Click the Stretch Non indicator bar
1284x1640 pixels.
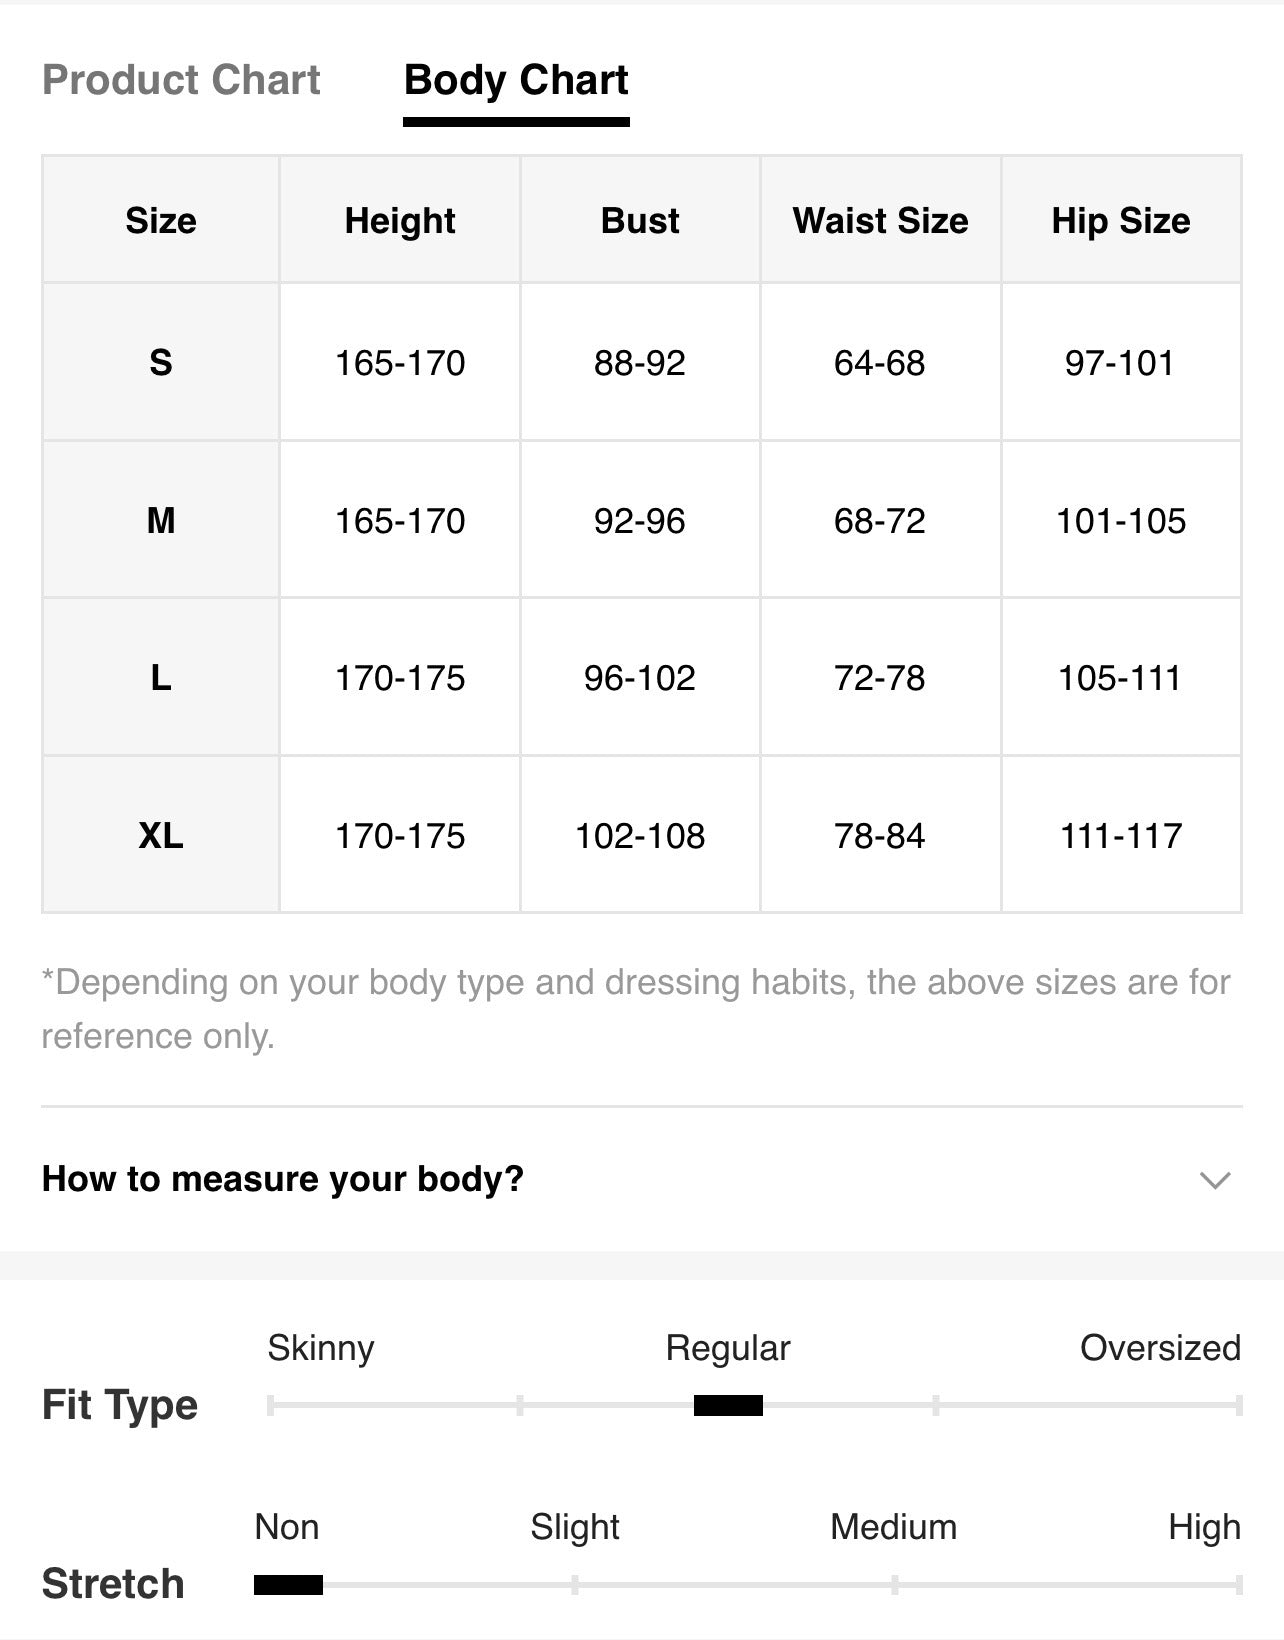pos(288,1585)
